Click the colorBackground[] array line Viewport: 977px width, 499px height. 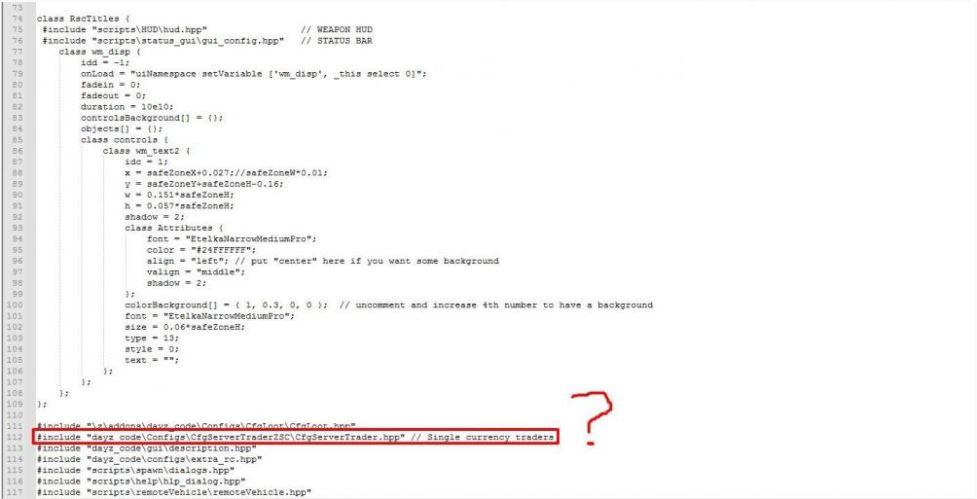[226, 305]
